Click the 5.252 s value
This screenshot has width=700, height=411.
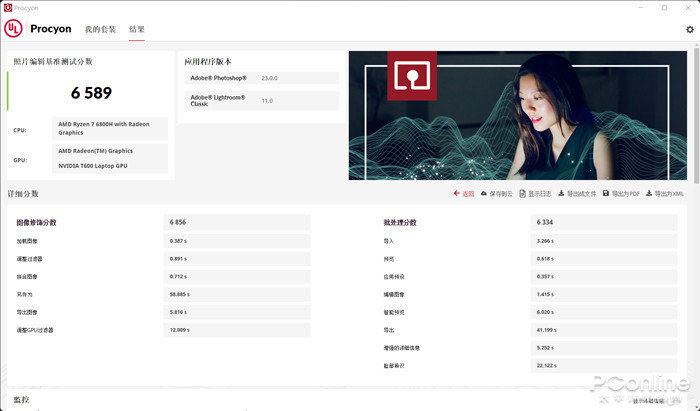point(545,348)
